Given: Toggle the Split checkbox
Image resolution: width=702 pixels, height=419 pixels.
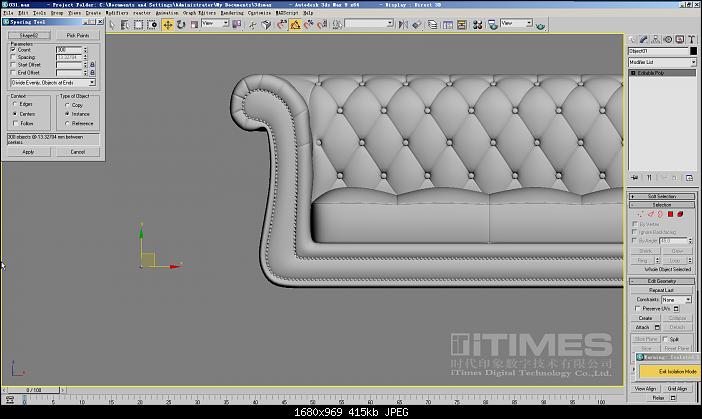Looking at the screenshot, I should pyautogui.click(x=665, y=339).
